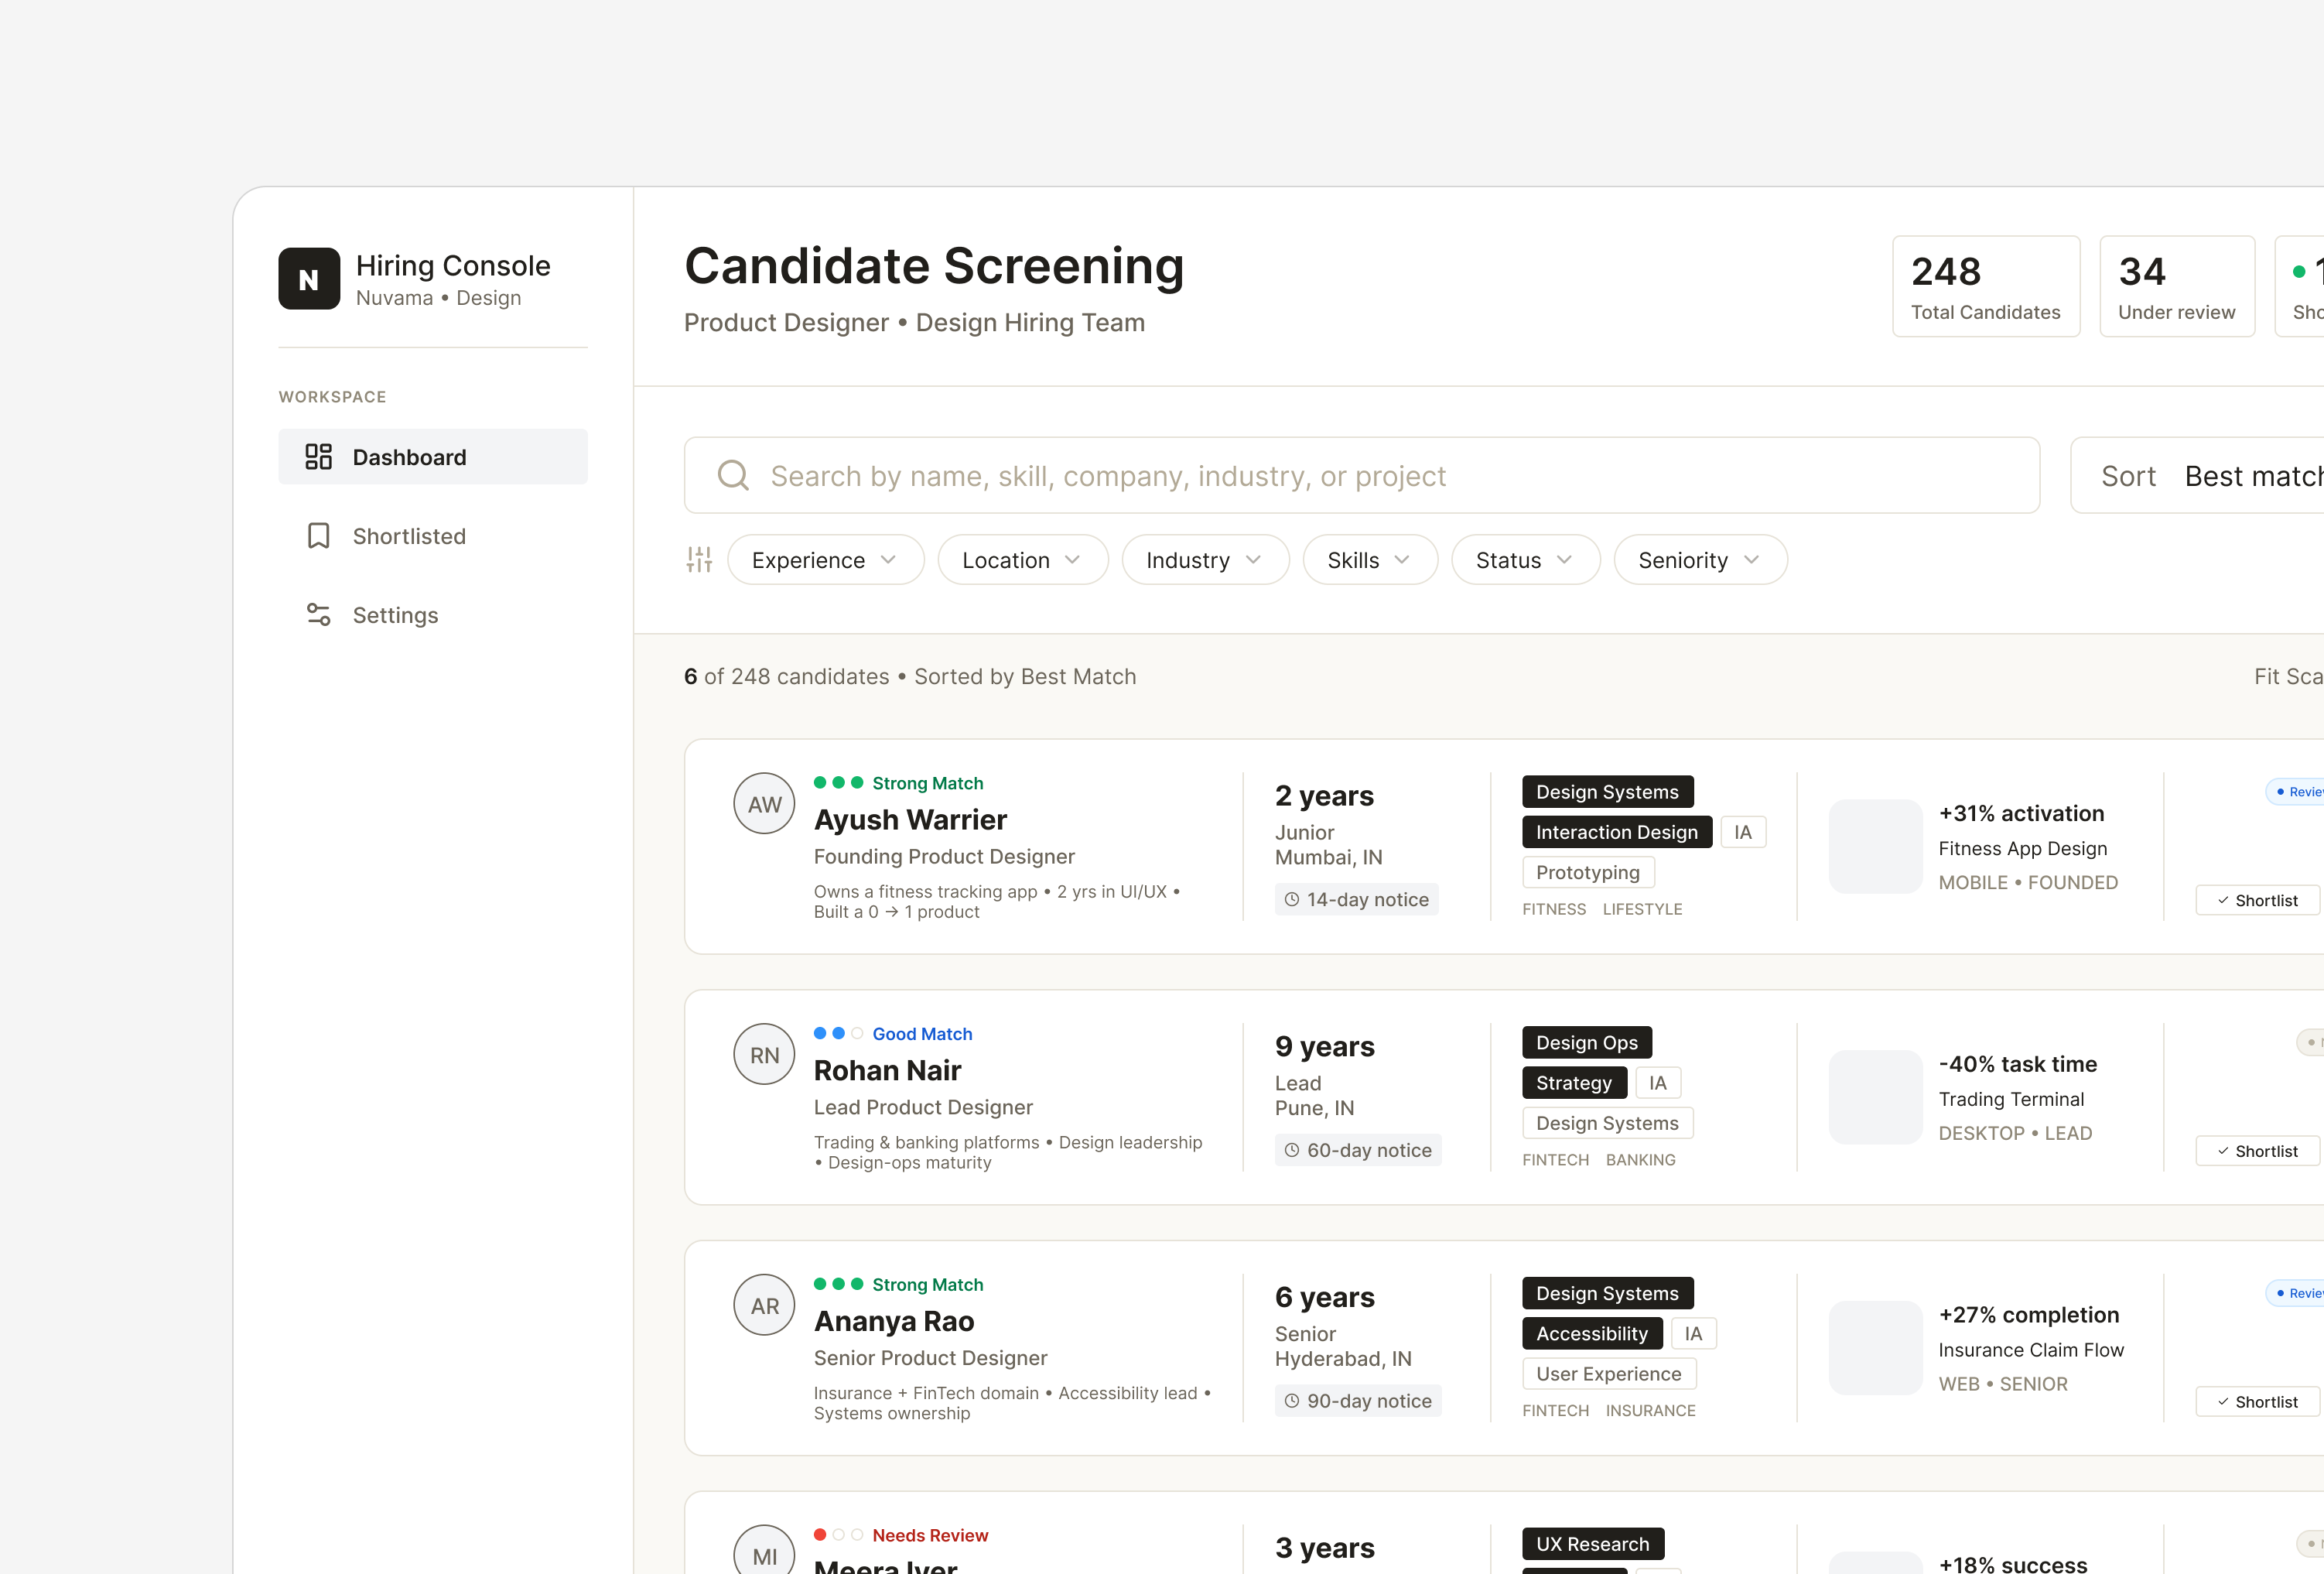Screen dimensions: 2324x1574
Task: Shortlist Rohan Nair
Action: 2259,1152
